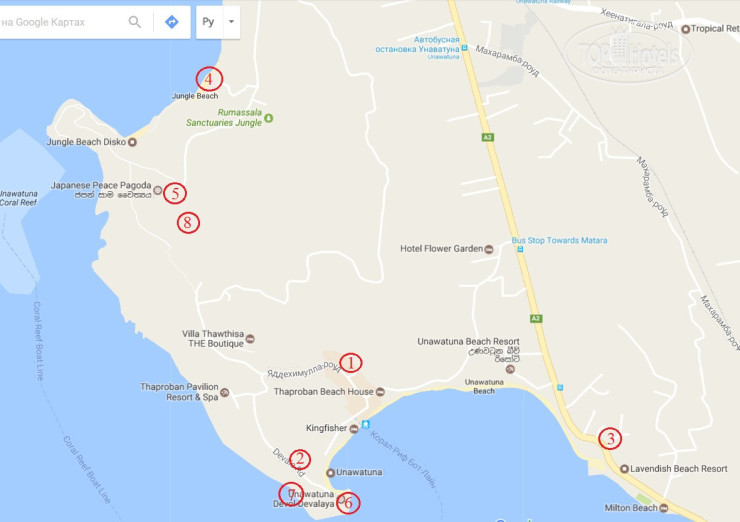Select the Kingfisher hotel marker
This screenshot has height=522, width=740.
tap(353, 429)
